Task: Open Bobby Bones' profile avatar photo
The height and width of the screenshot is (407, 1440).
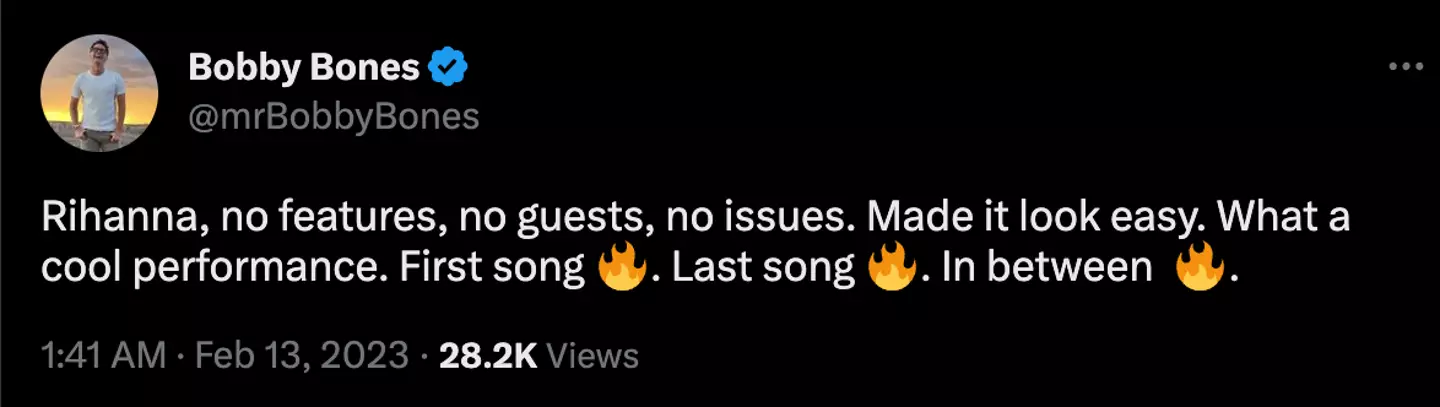Action: [99, 93]
